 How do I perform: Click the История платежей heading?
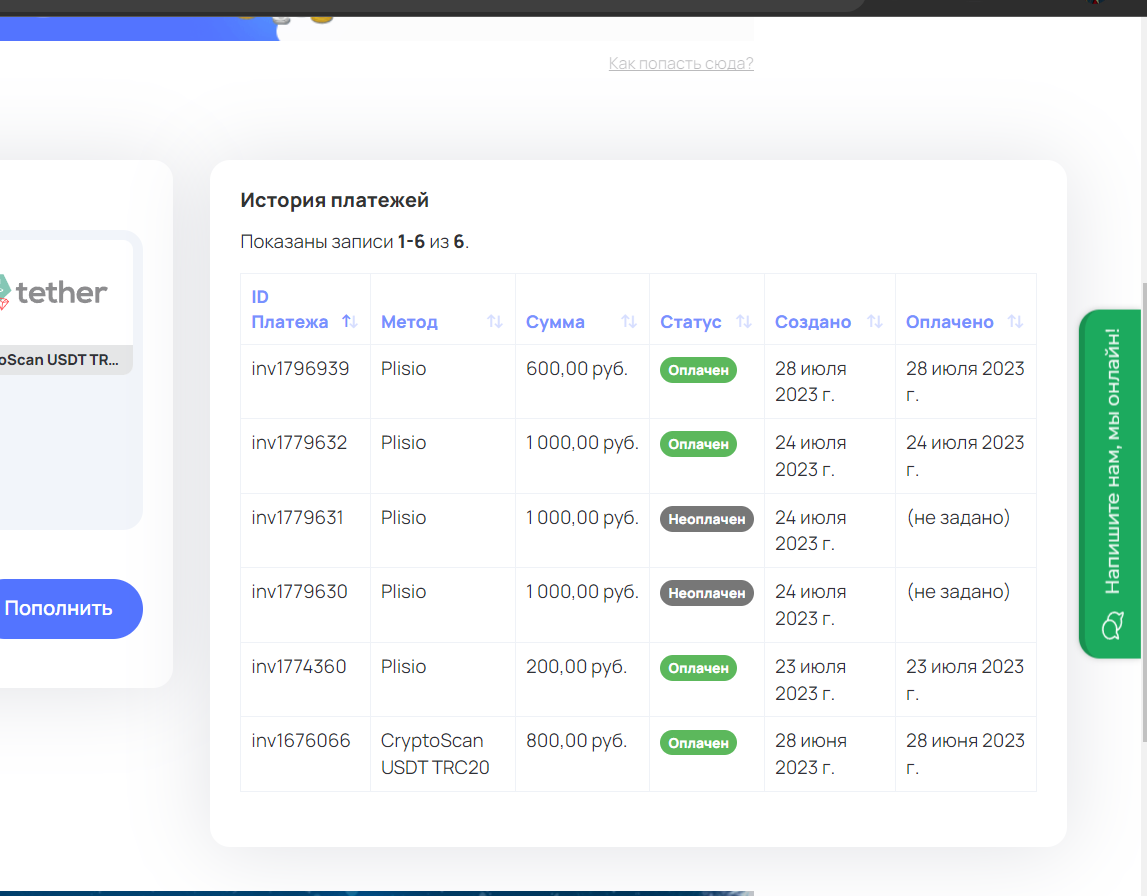click(x=334, y=200)
